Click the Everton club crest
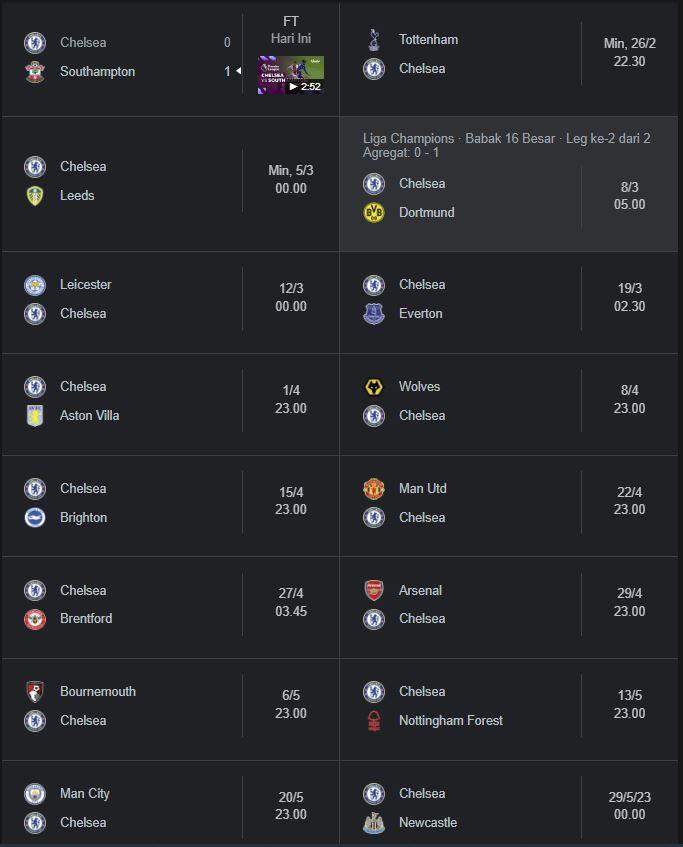Screen dimensions: 683x847 click(x=373, y=314)
